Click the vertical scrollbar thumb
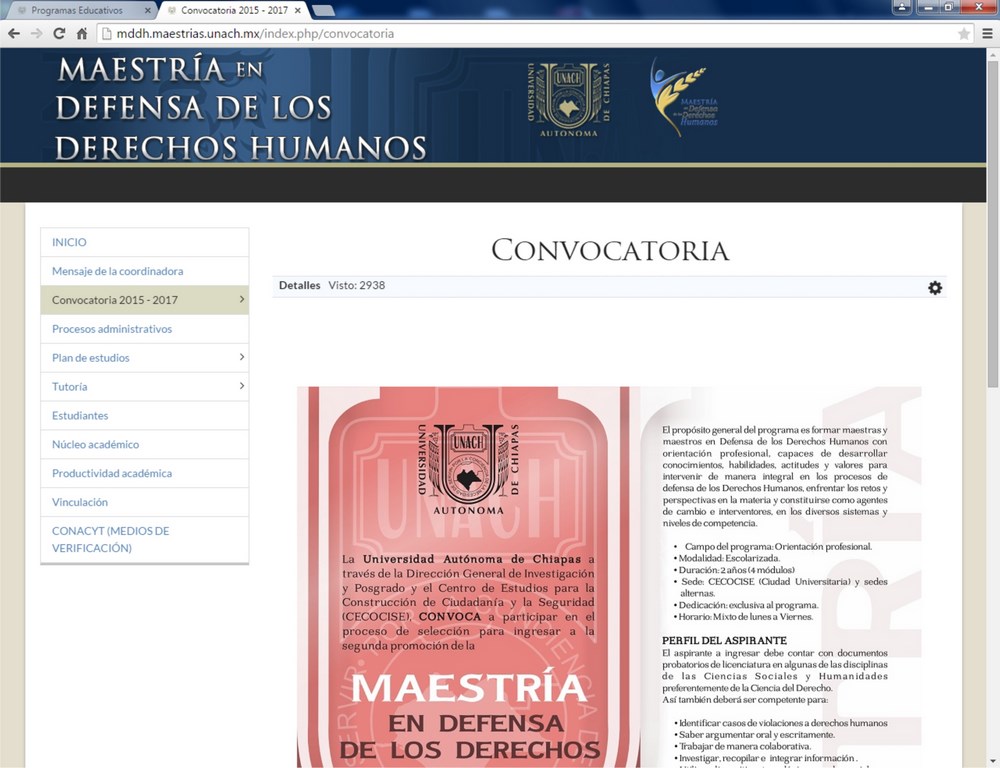The height and width of the screenshot is (768, 1000). 993,225
